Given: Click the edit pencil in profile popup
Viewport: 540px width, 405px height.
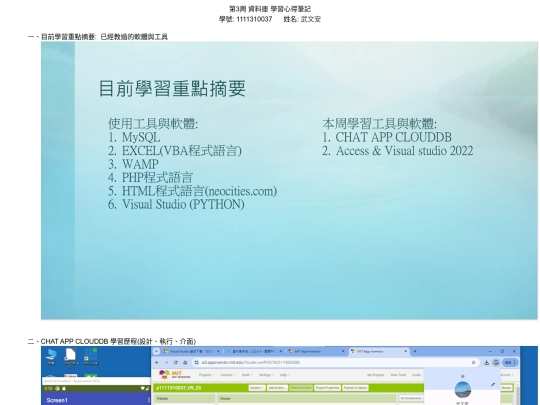Looking at the screenshot, I should (x=493, y=384).
